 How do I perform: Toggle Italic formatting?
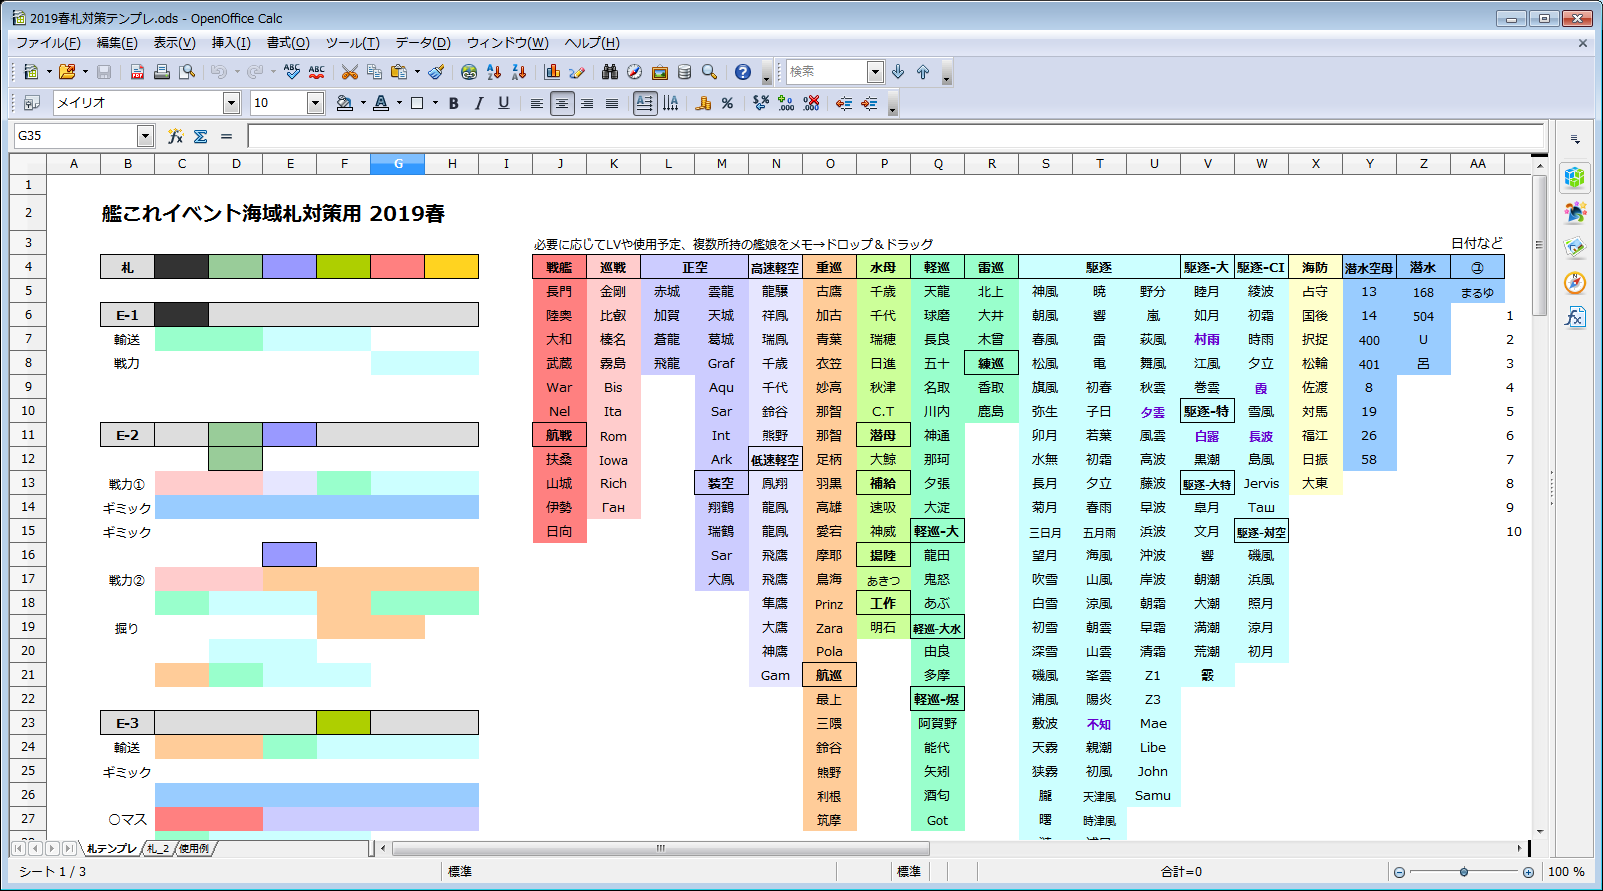tap(479, 103)
